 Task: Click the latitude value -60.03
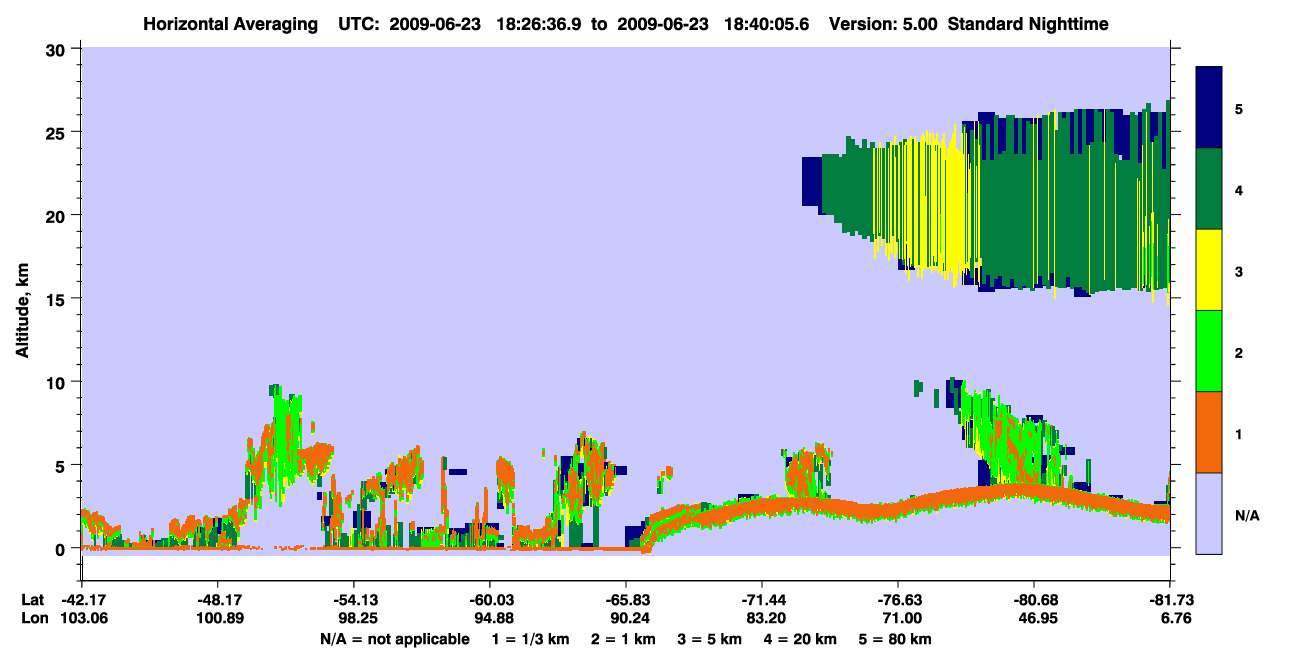click(x=490, y=600)
